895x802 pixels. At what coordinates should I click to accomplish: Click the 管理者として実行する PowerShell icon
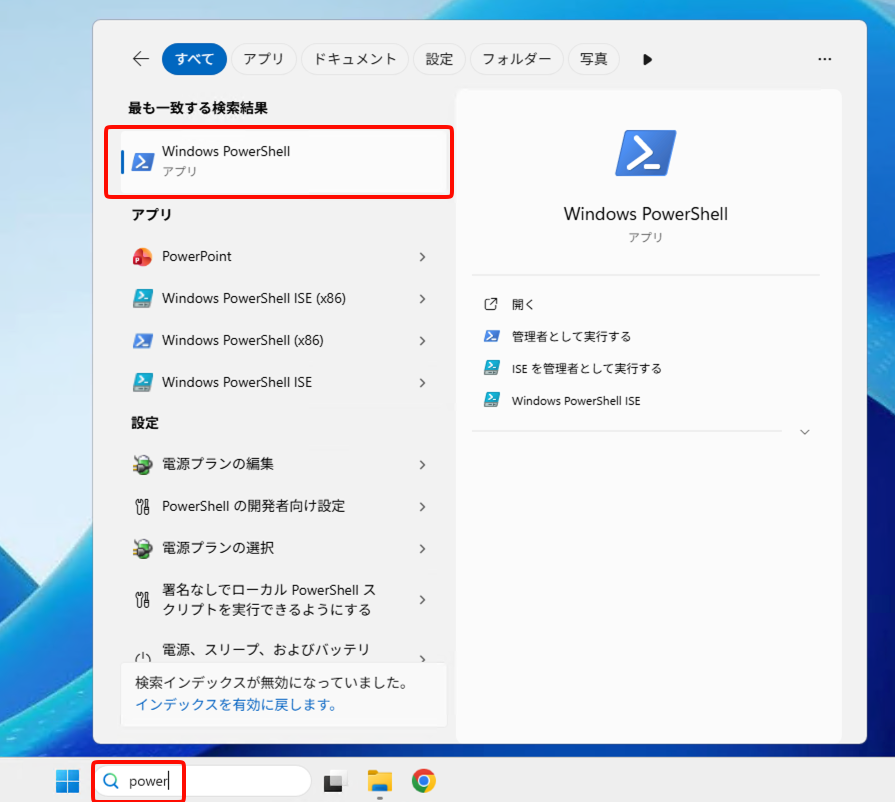[492, 336]
